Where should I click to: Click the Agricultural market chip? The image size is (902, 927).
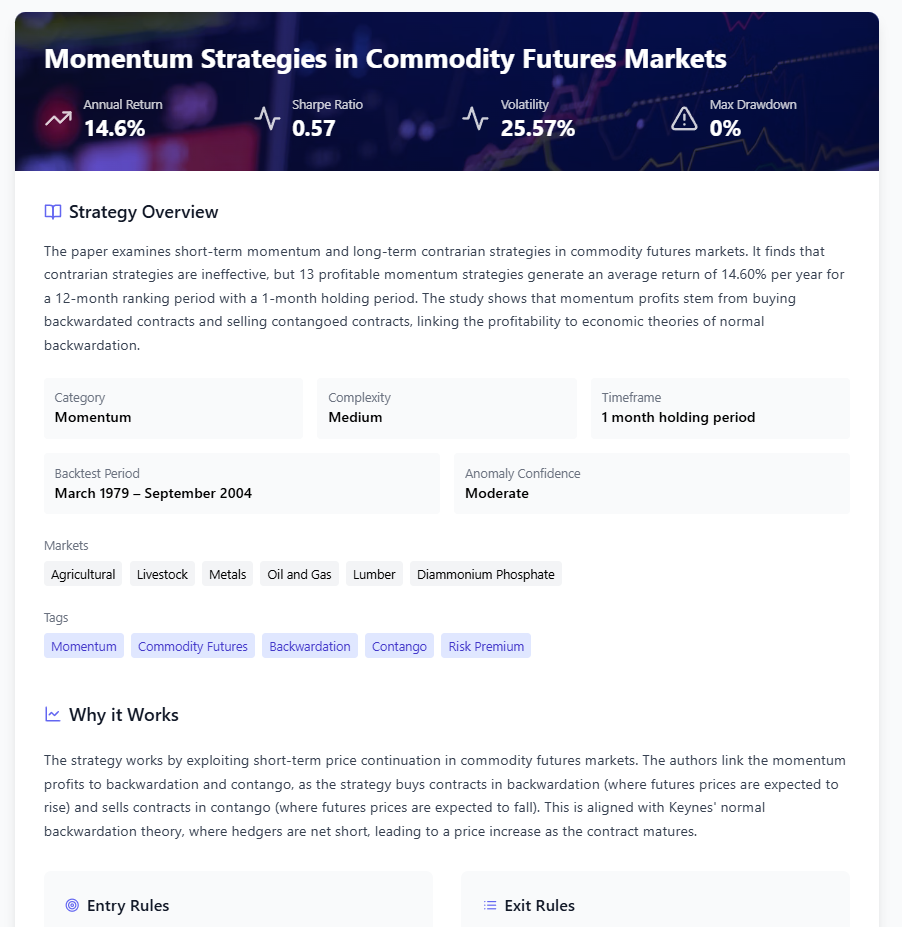point(82,573)
